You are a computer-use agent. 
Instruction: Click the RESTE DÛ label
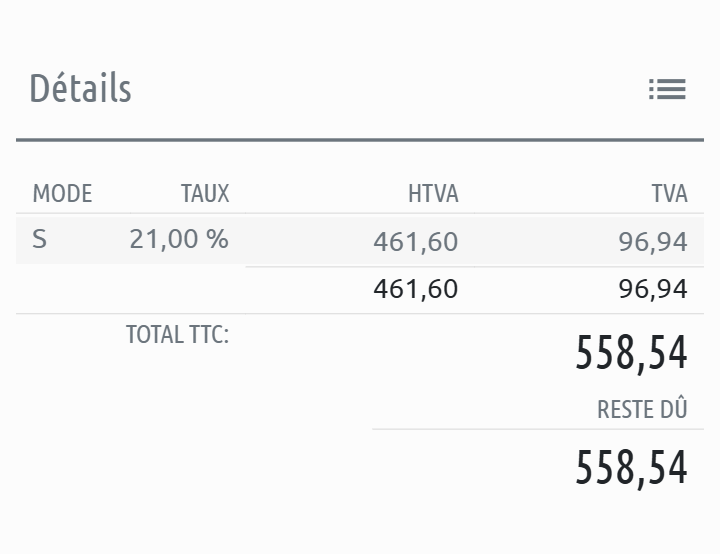pos(642,410)
